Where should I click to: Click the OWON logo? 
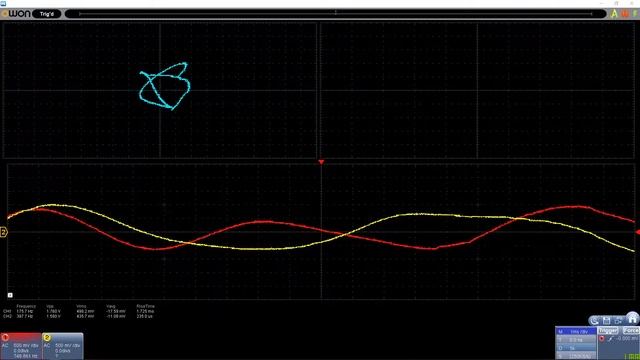[16, 14]
